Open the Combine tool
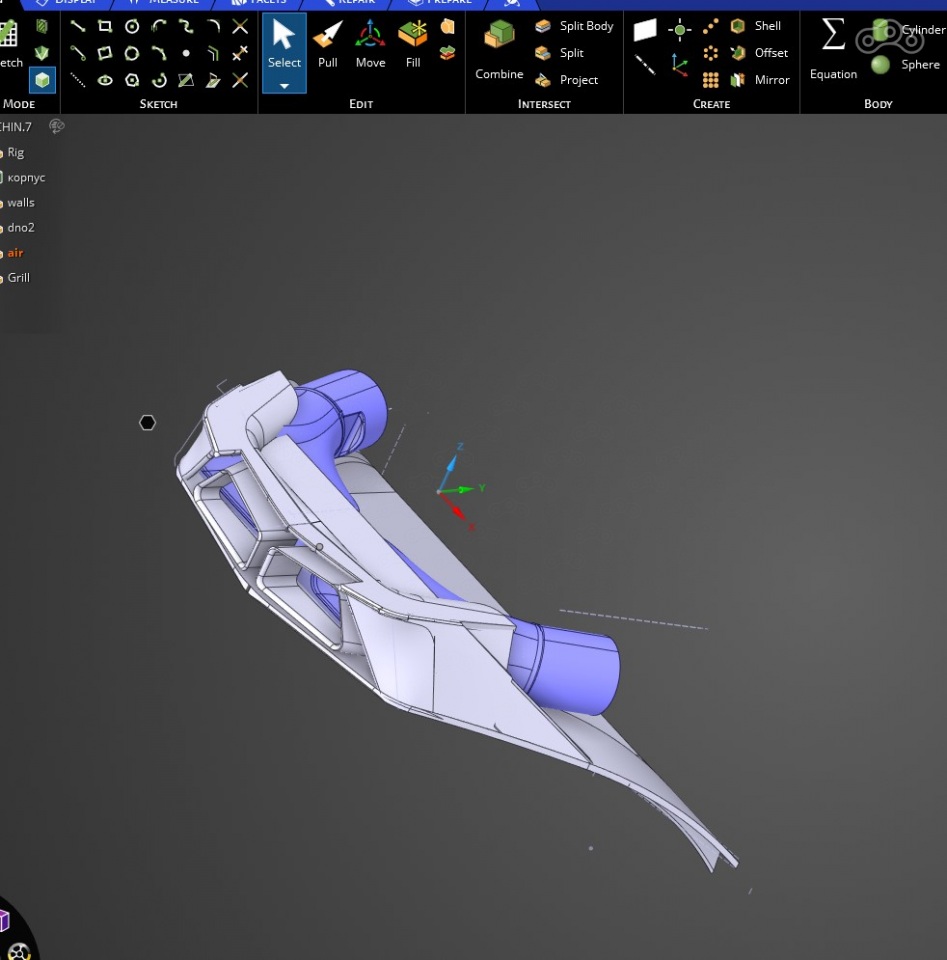The image size is (947, 960). click(499, 50)
